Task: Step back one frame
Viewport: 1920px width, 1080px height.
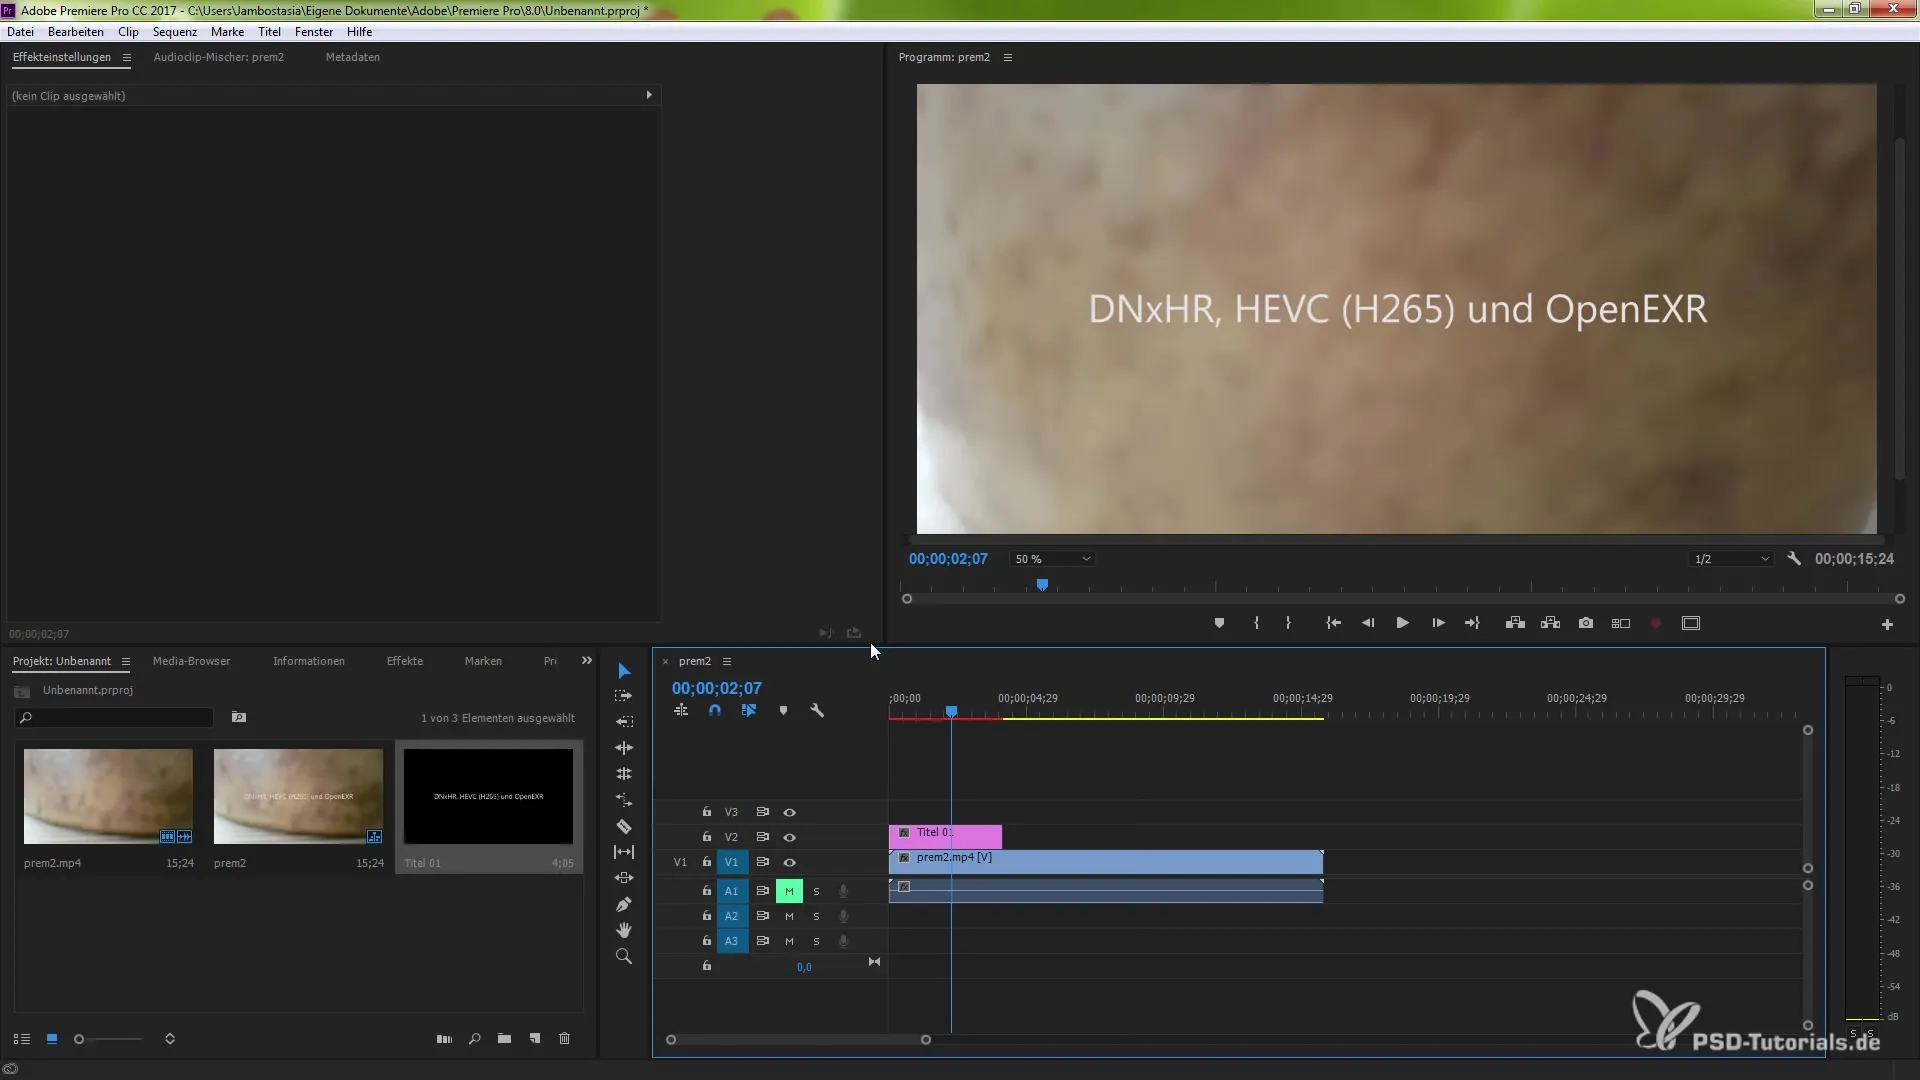Action: click(x=1368, y=623)
